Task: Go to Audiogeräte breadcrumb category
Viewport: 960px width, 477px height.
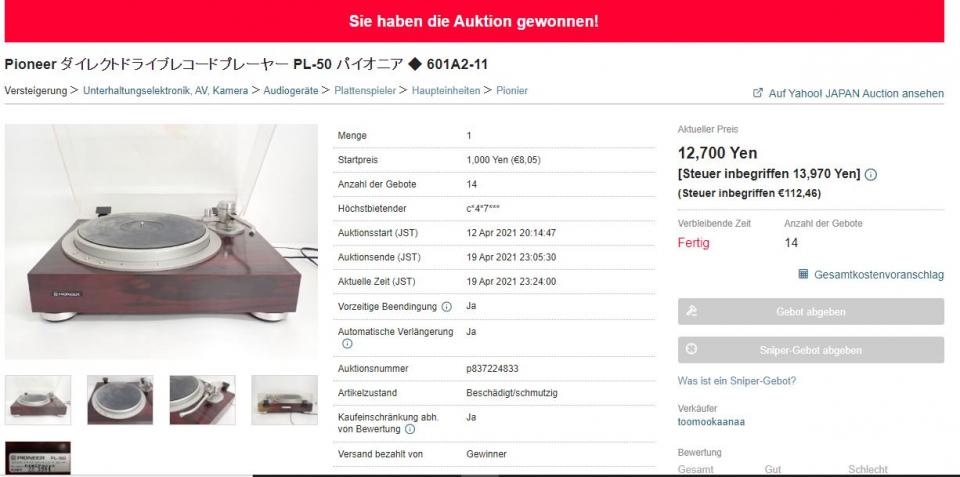Action: (x=291, y=91)
